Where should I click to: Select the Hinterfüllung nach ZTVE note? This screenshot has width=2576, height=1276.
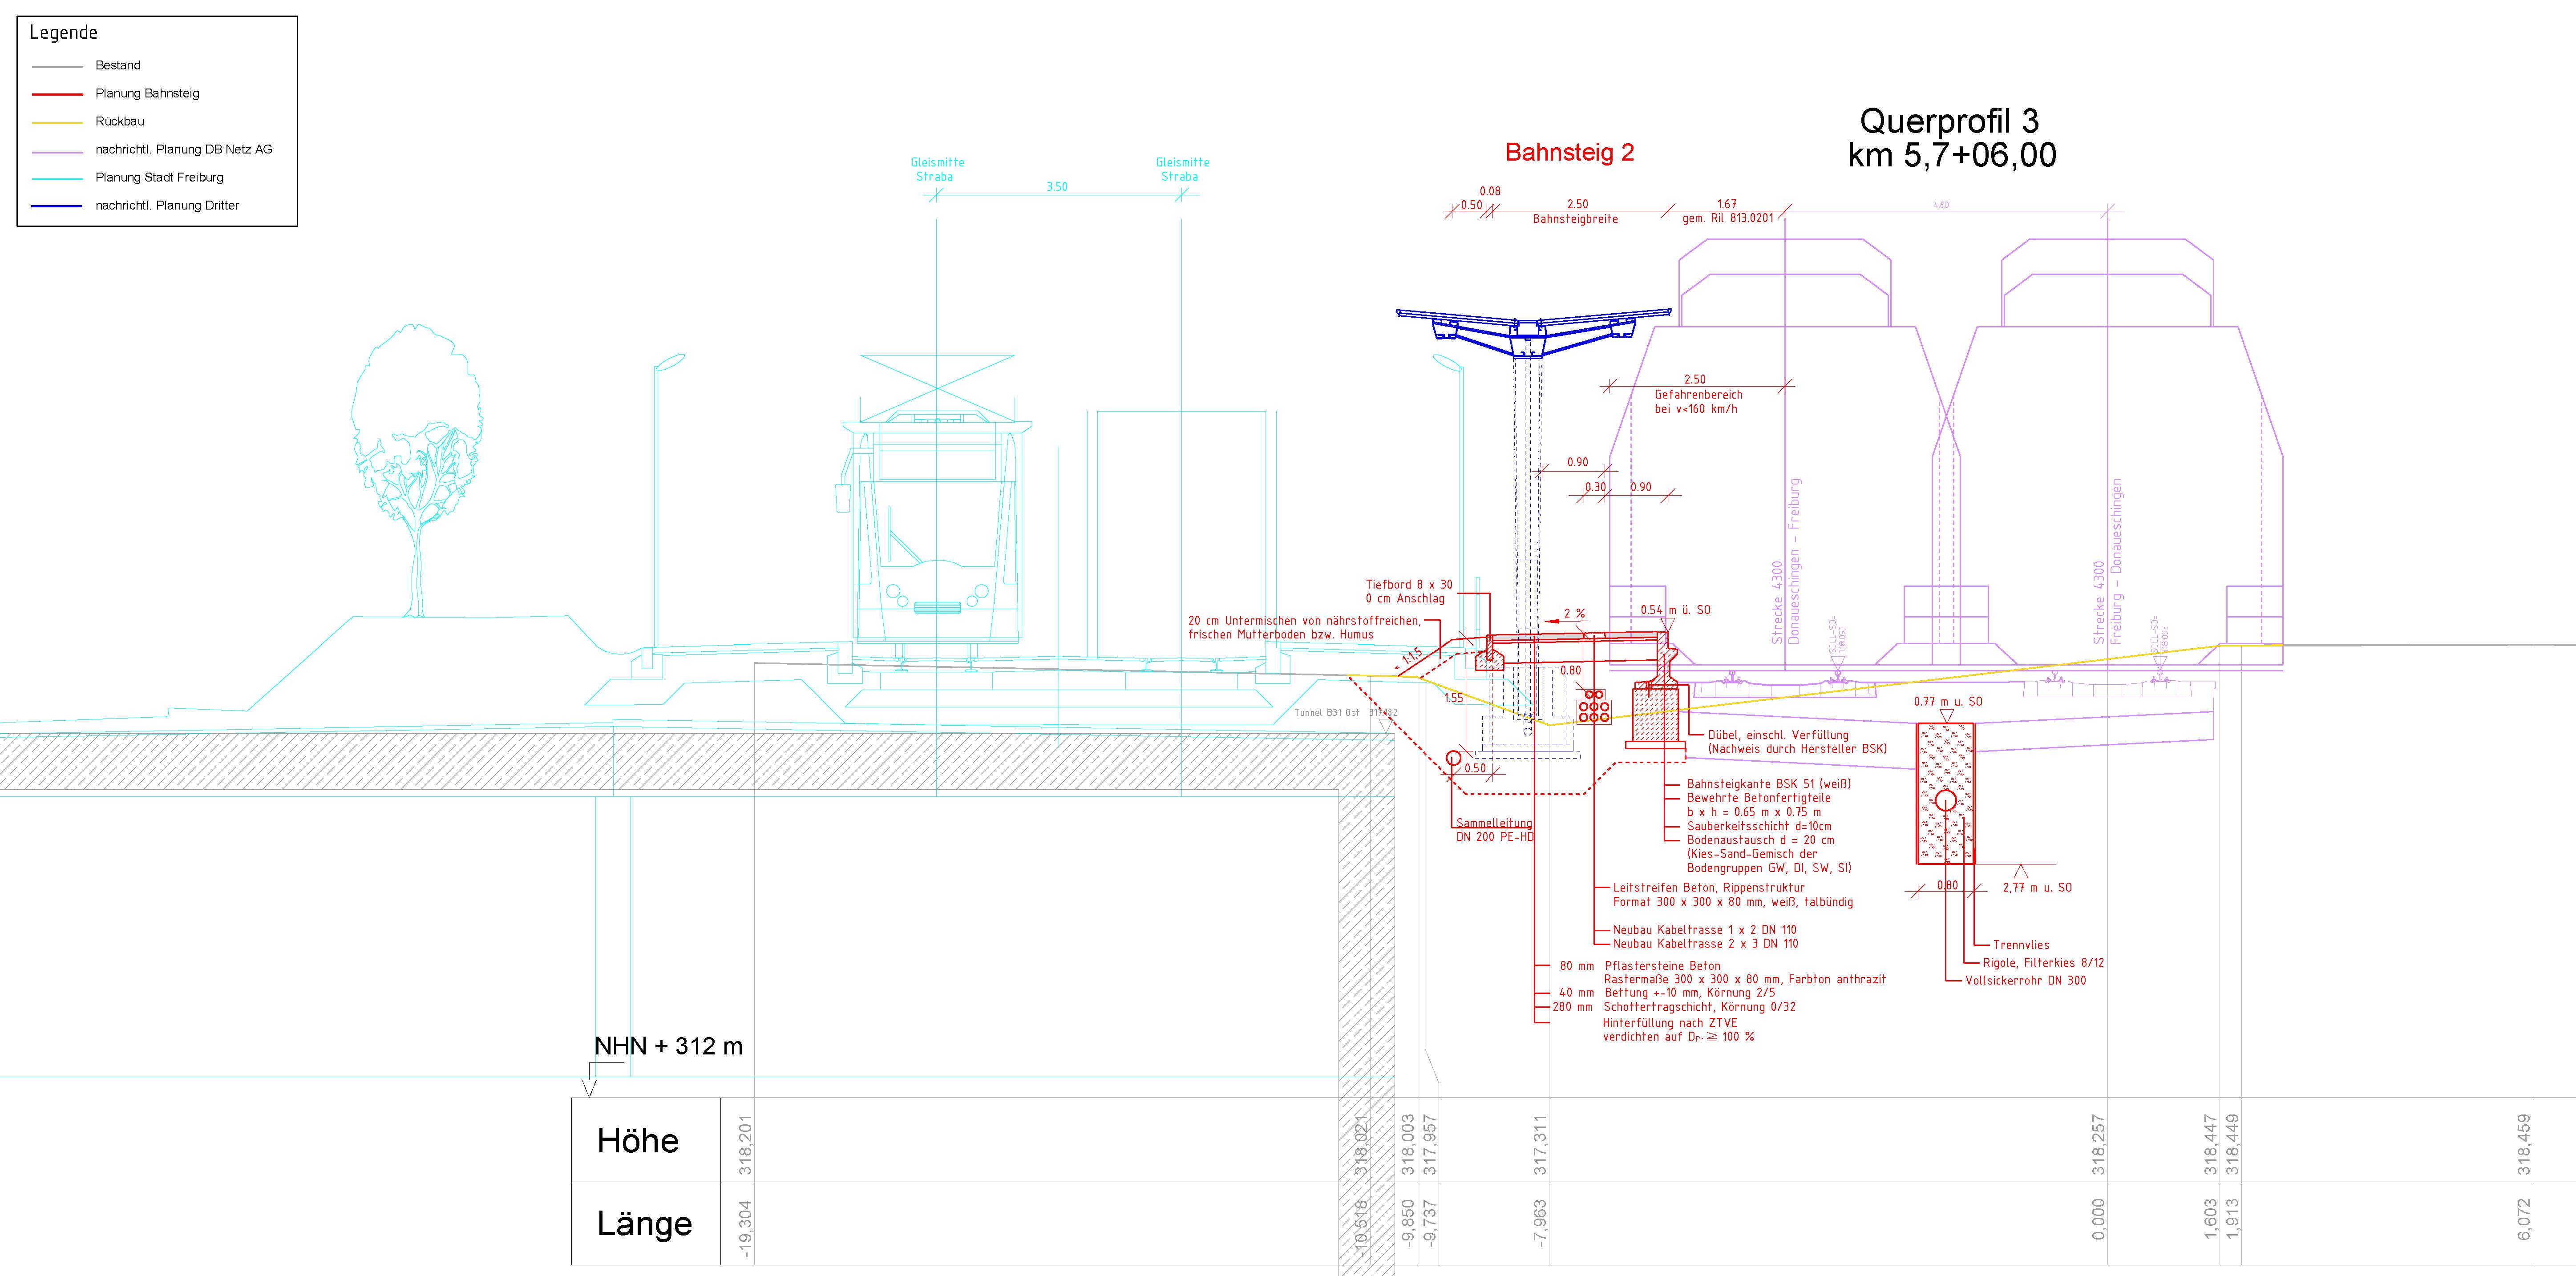[1670, 1023]
